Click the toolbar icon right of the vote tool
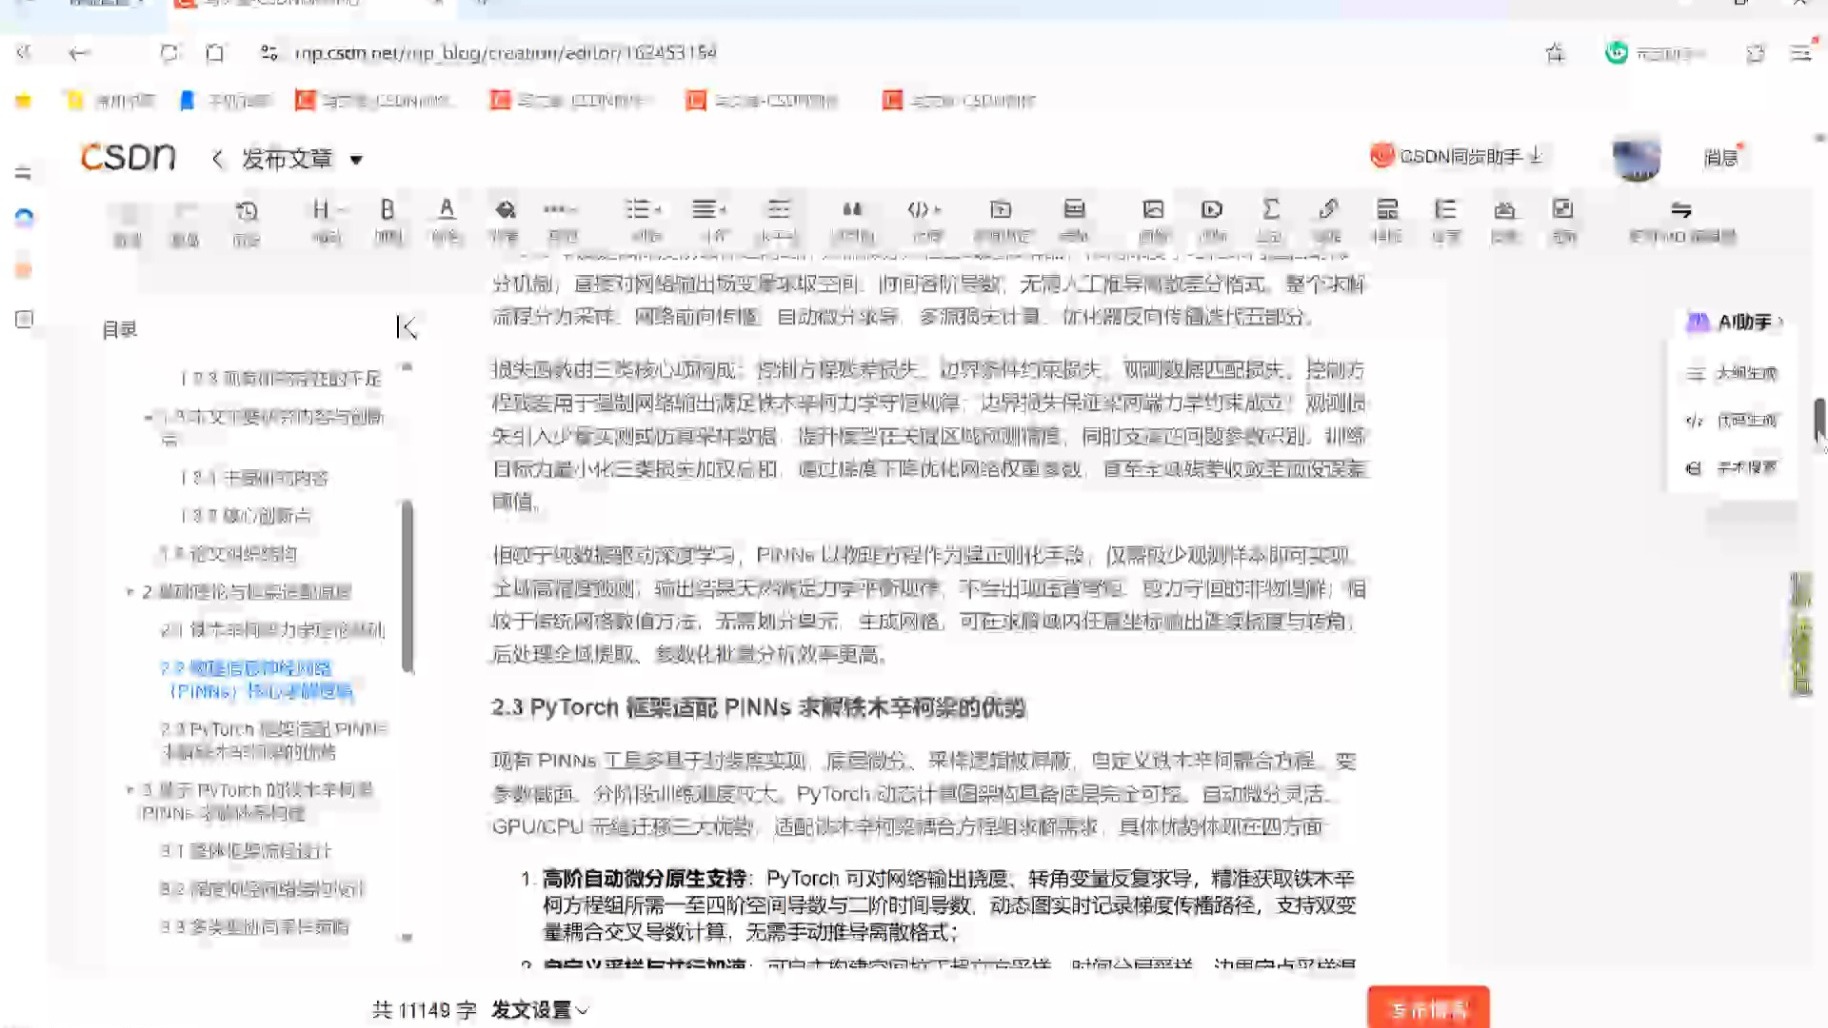Screen dimensions: 1828x1028 1563,221
